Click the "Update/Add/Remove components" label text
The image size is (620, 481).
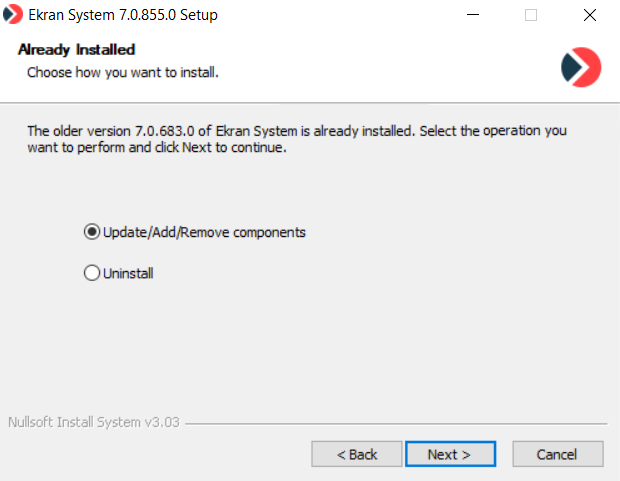(x=204, y=232)
